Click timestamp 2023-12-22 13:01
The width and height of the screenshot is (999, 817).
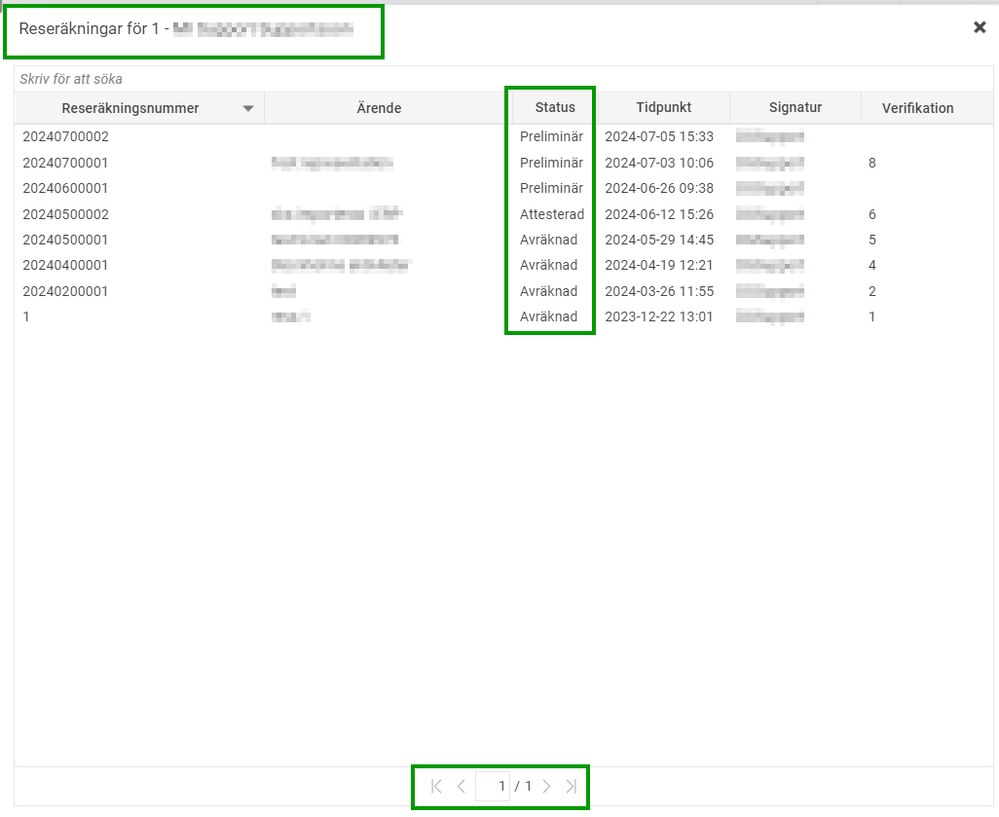click(x=659, y=317)
